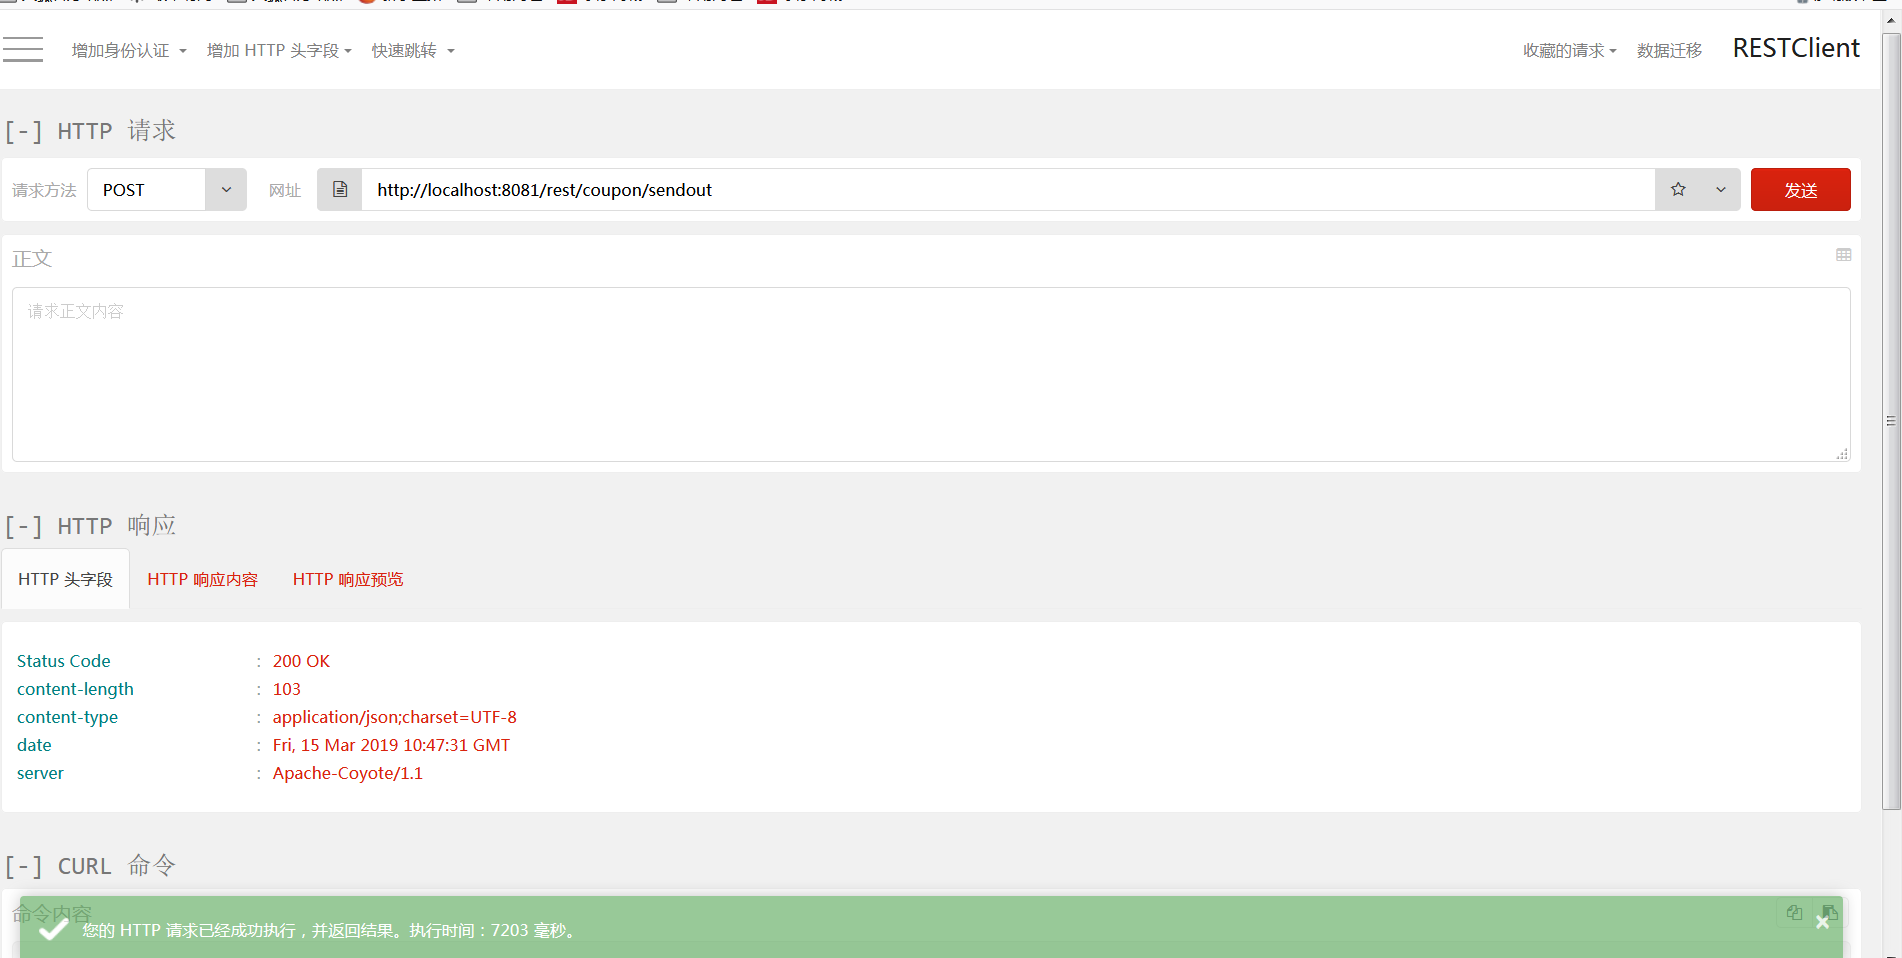Click the red 发送 button
1902x958 pixels.
[x=1800, y=189]
